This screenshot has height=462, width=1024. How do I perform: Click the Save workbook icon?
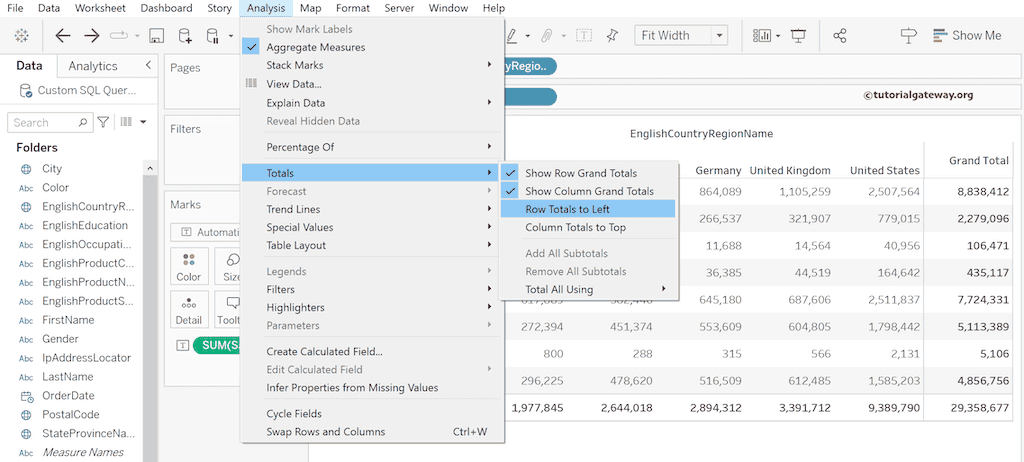tap(156, 36)
